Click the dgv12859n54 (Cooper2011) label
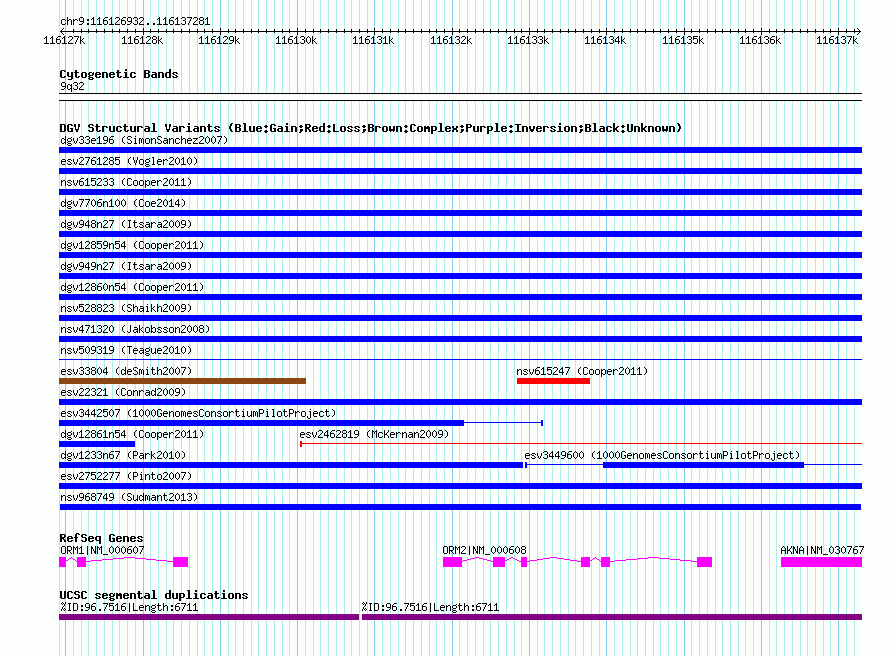The height and width of the screenshot is (656, 890). 132,245
